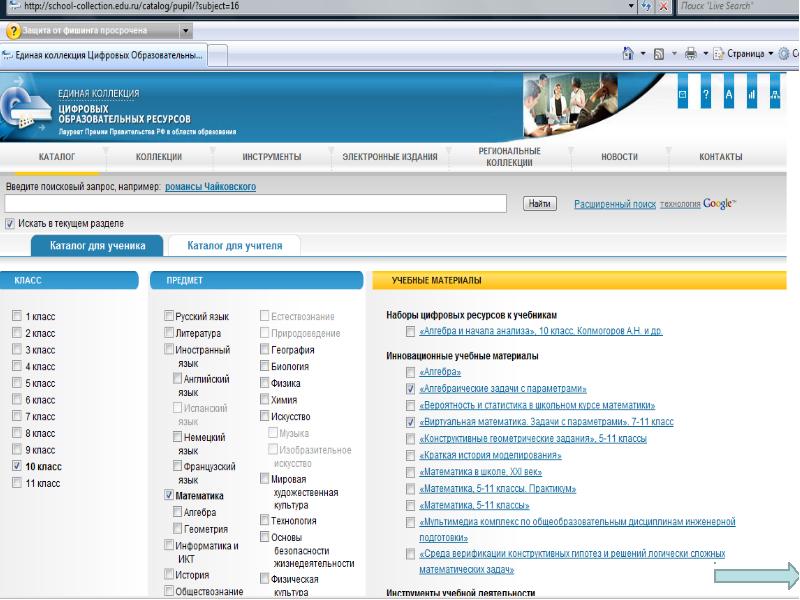This screenshot has height=600, width=800.
Task: Open the phishing protection dropdown arrow
Action: (184, 31)
